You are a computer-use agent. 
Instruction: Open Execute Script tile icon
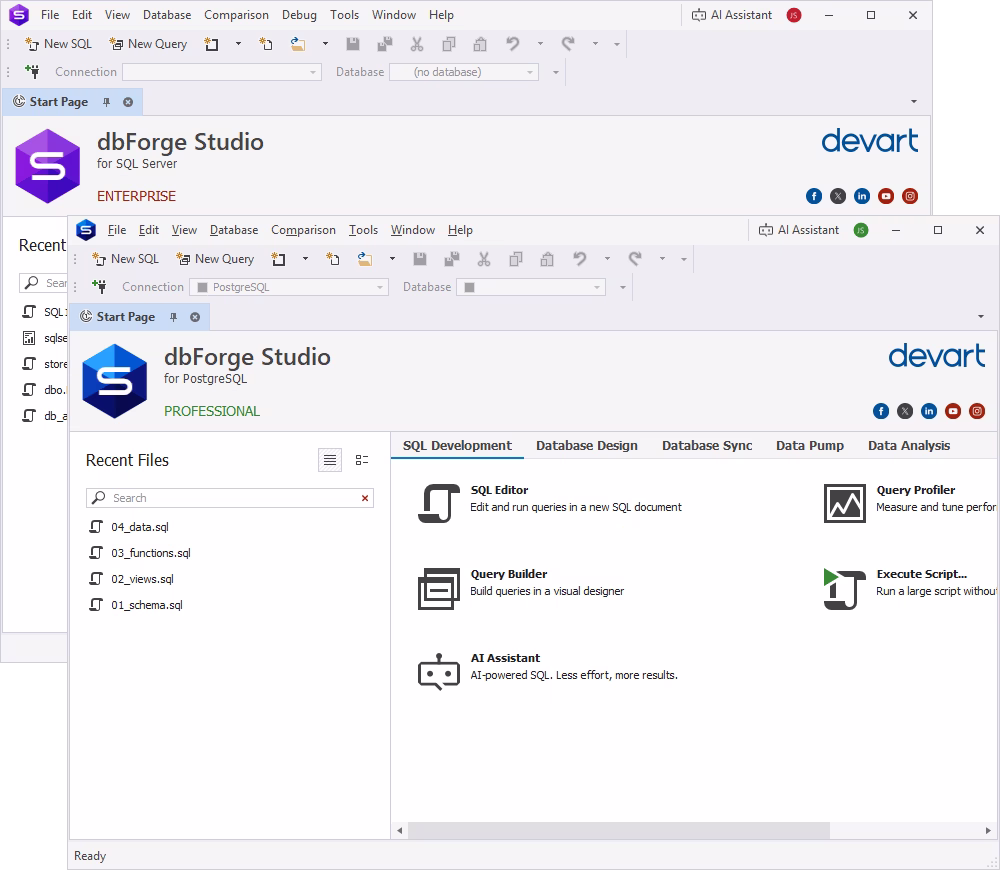coord(845,589)
